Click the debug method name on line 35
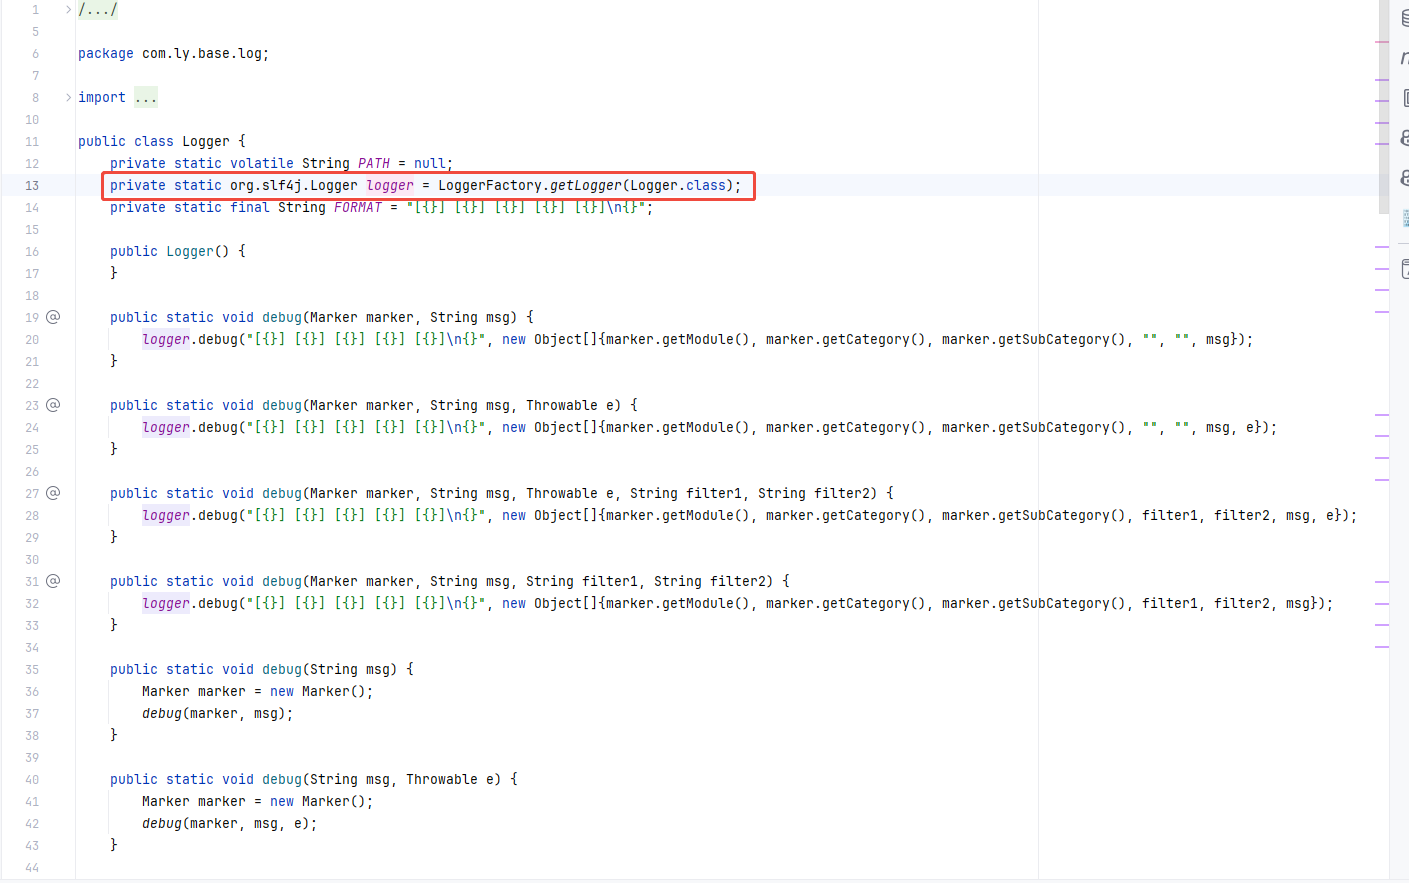This screenshot has width=1409, height=883. pyautogui.click(x=281, y=669)
